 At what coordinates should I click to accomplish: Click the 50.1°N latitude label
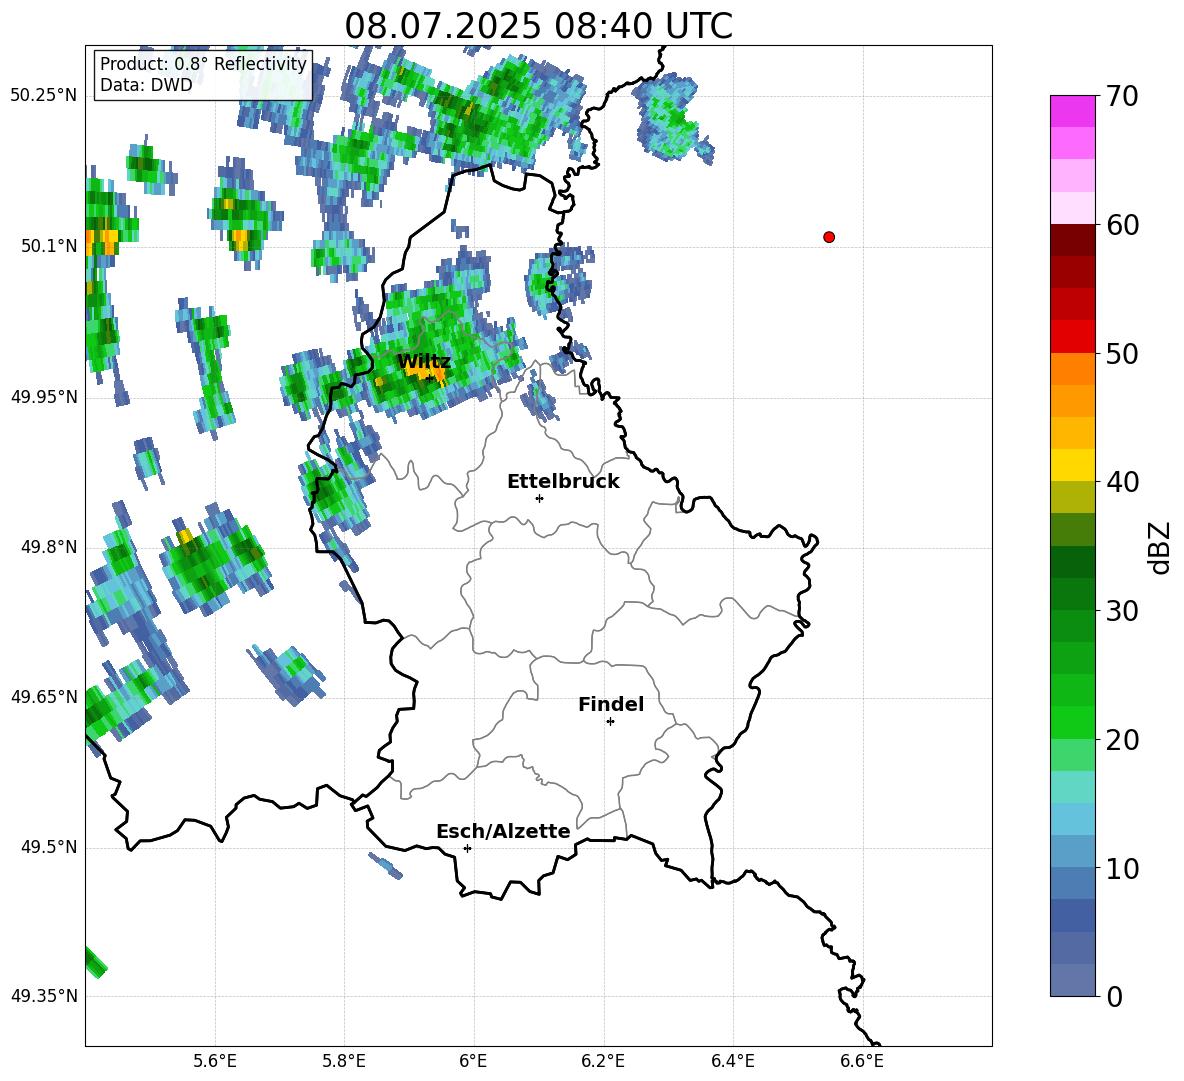pos(49,246)
